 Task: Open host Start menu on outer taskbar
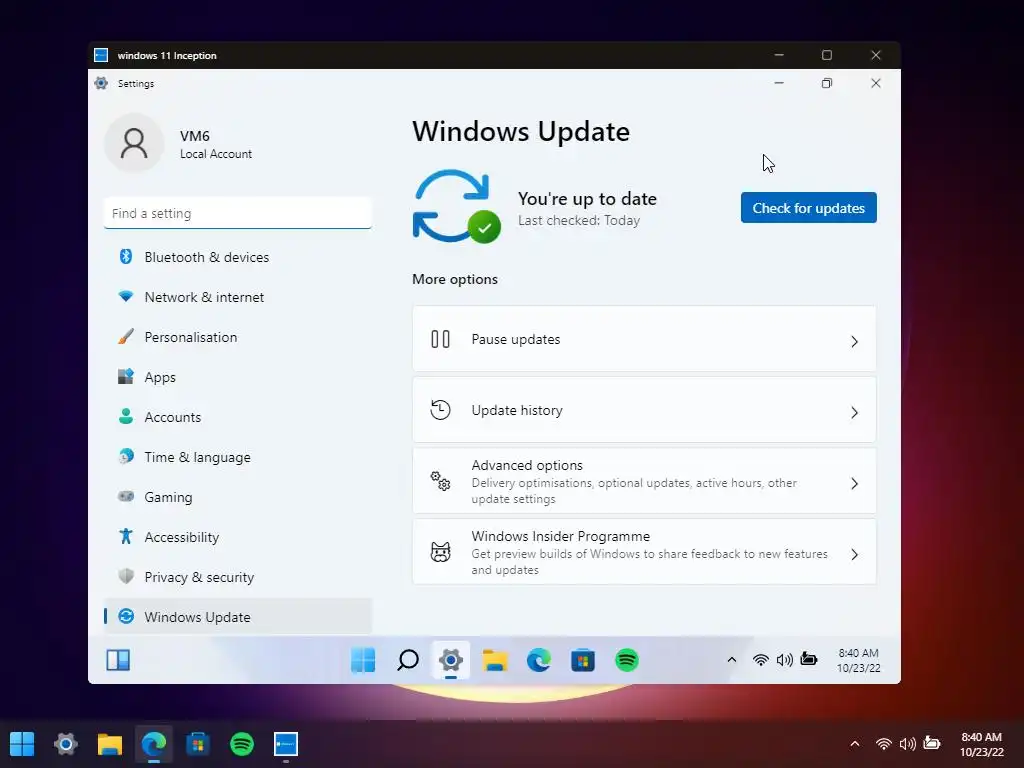coord(22,743)
